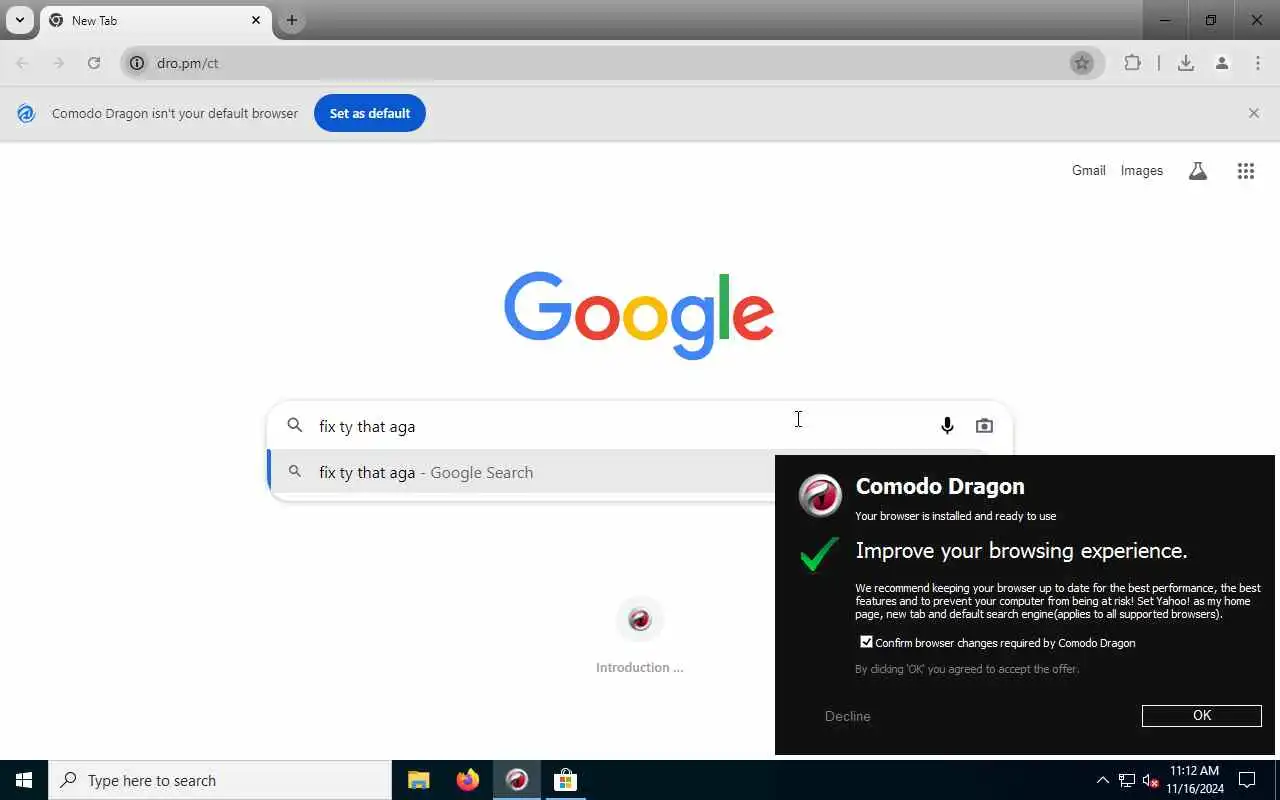Open the tab search dropdown arrow
The width and height of the screenshot is (1280, 800).
point(19,20)
